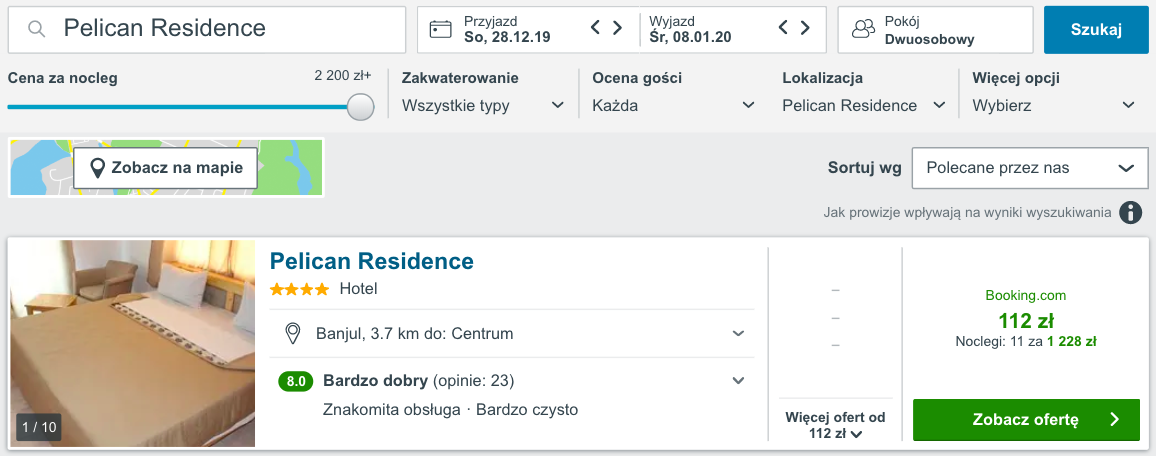The height and width of the screenshot is (456, 1156).
Task: Open the Pelican Residence hotel title link
Action: [x=372, y=261]
